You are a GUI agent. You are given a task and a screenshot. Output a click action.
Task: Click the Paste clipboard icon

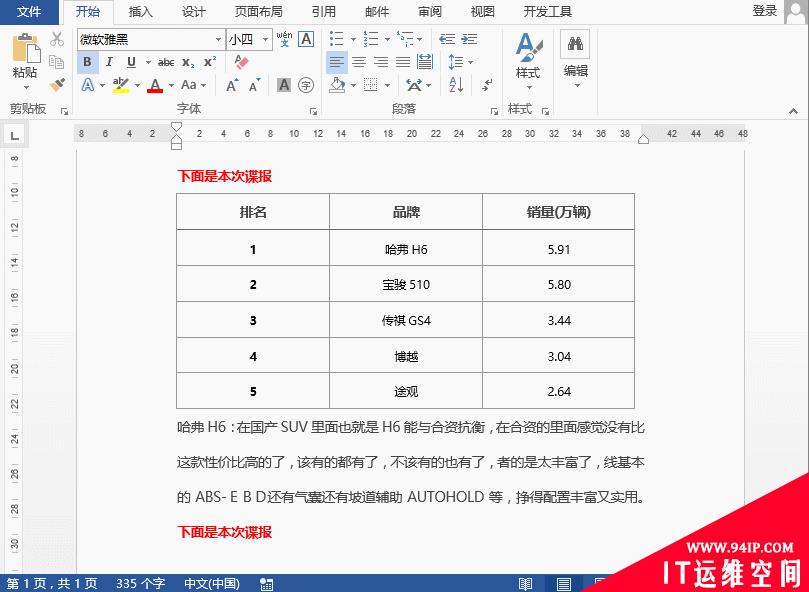click(26, 48)
